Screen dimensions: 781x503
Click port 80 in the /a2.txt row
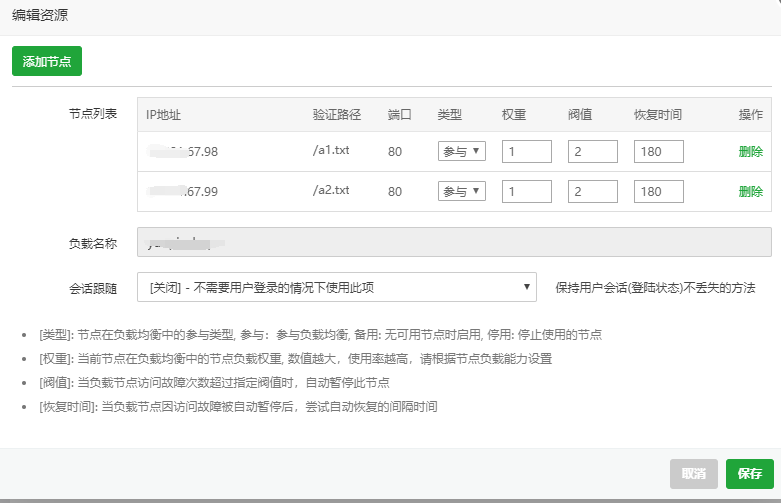pos(395,191)
